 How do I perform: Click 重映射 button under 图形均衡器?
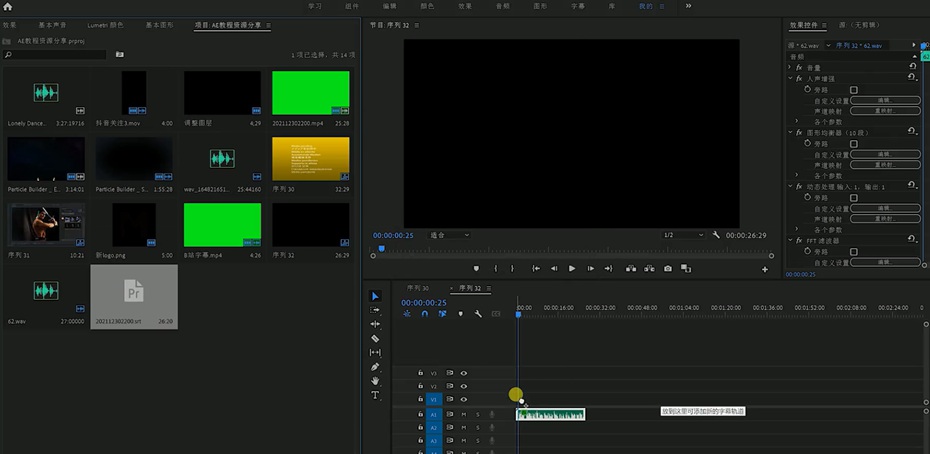(x=885, y=164)
